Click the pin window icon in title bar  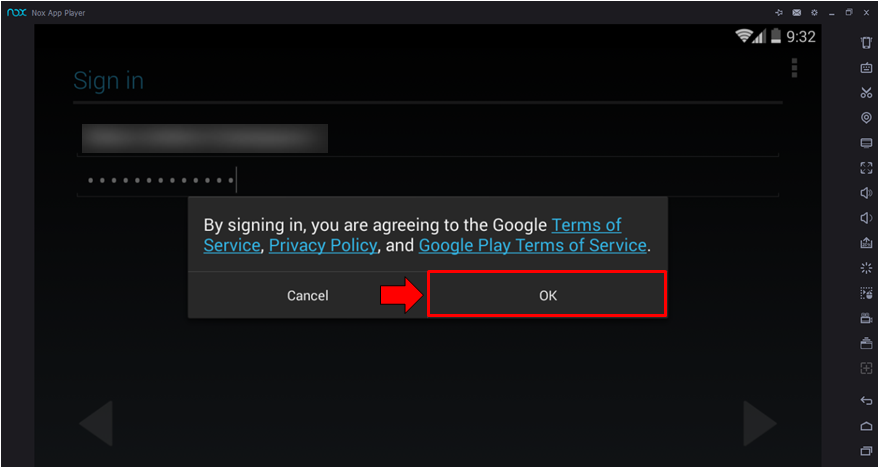pyautogui.click(x=779, y=12)
